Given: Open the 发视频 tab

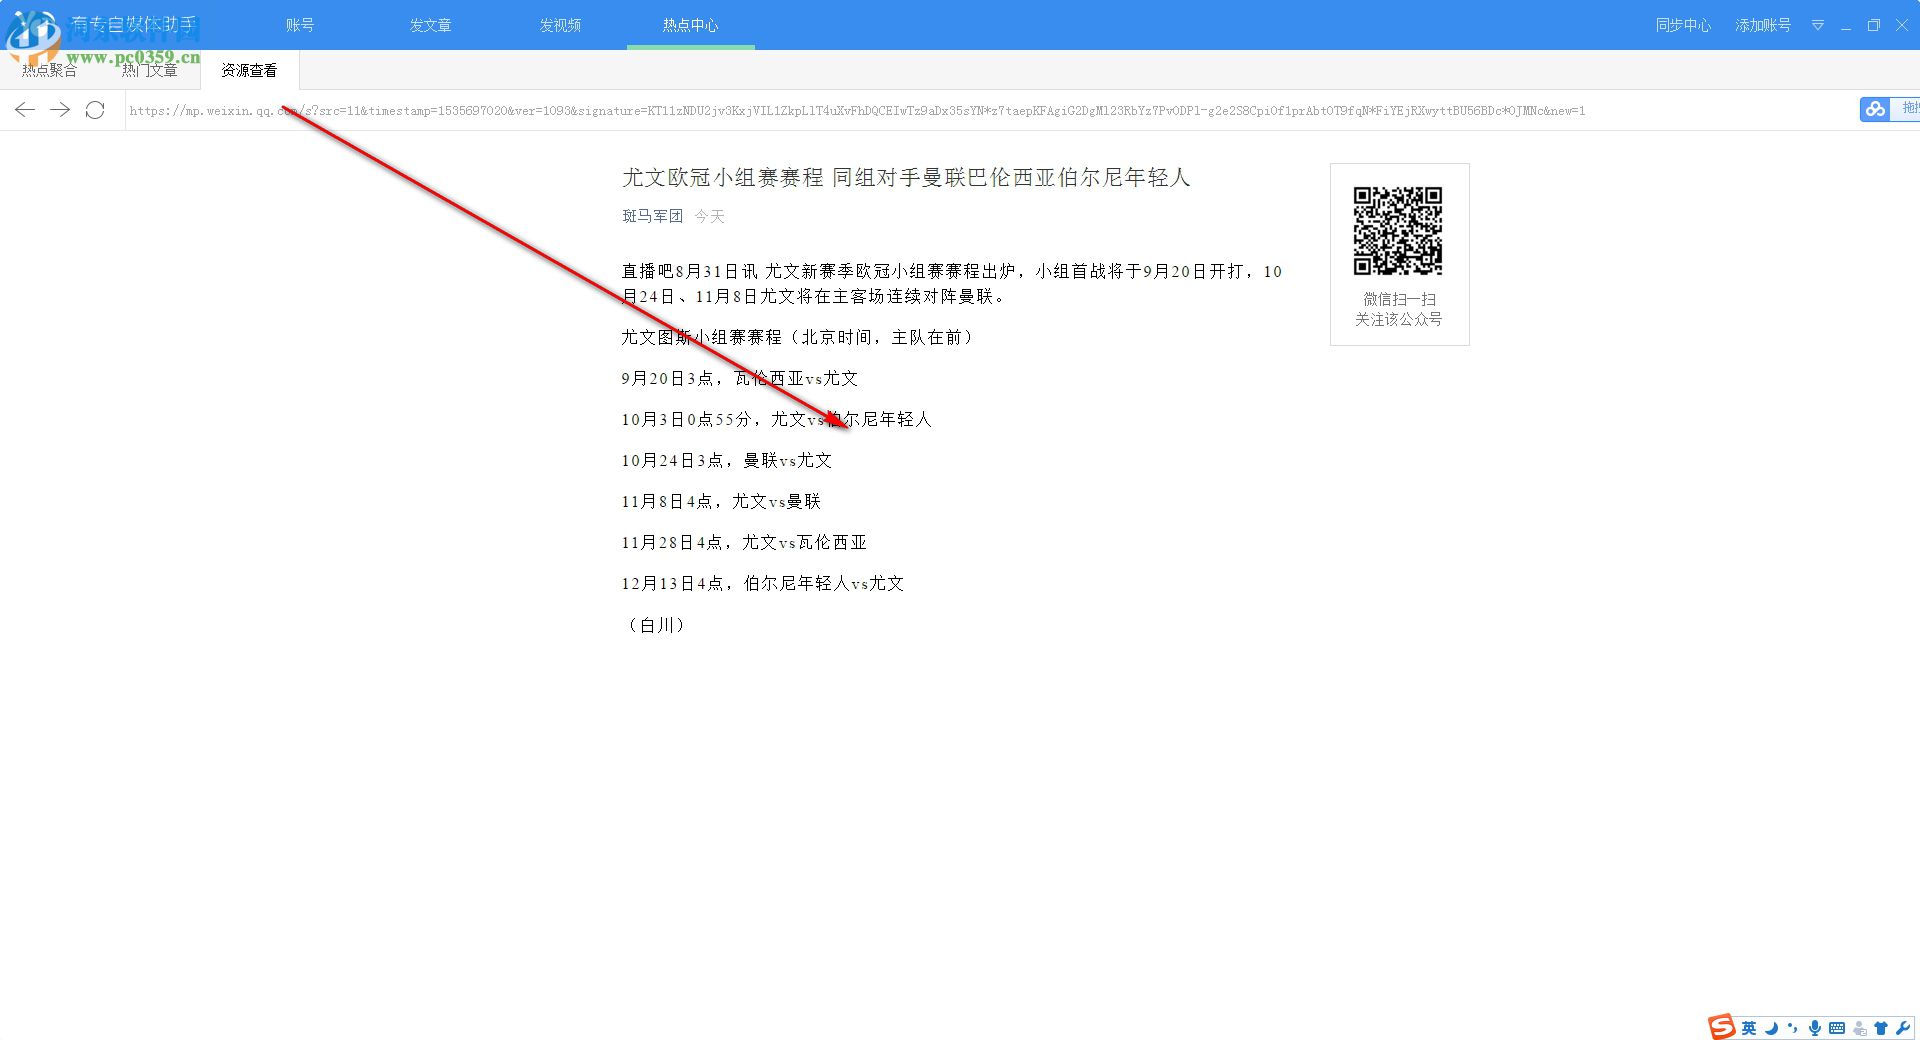Looking at the screenshot, I should (560, 25).
